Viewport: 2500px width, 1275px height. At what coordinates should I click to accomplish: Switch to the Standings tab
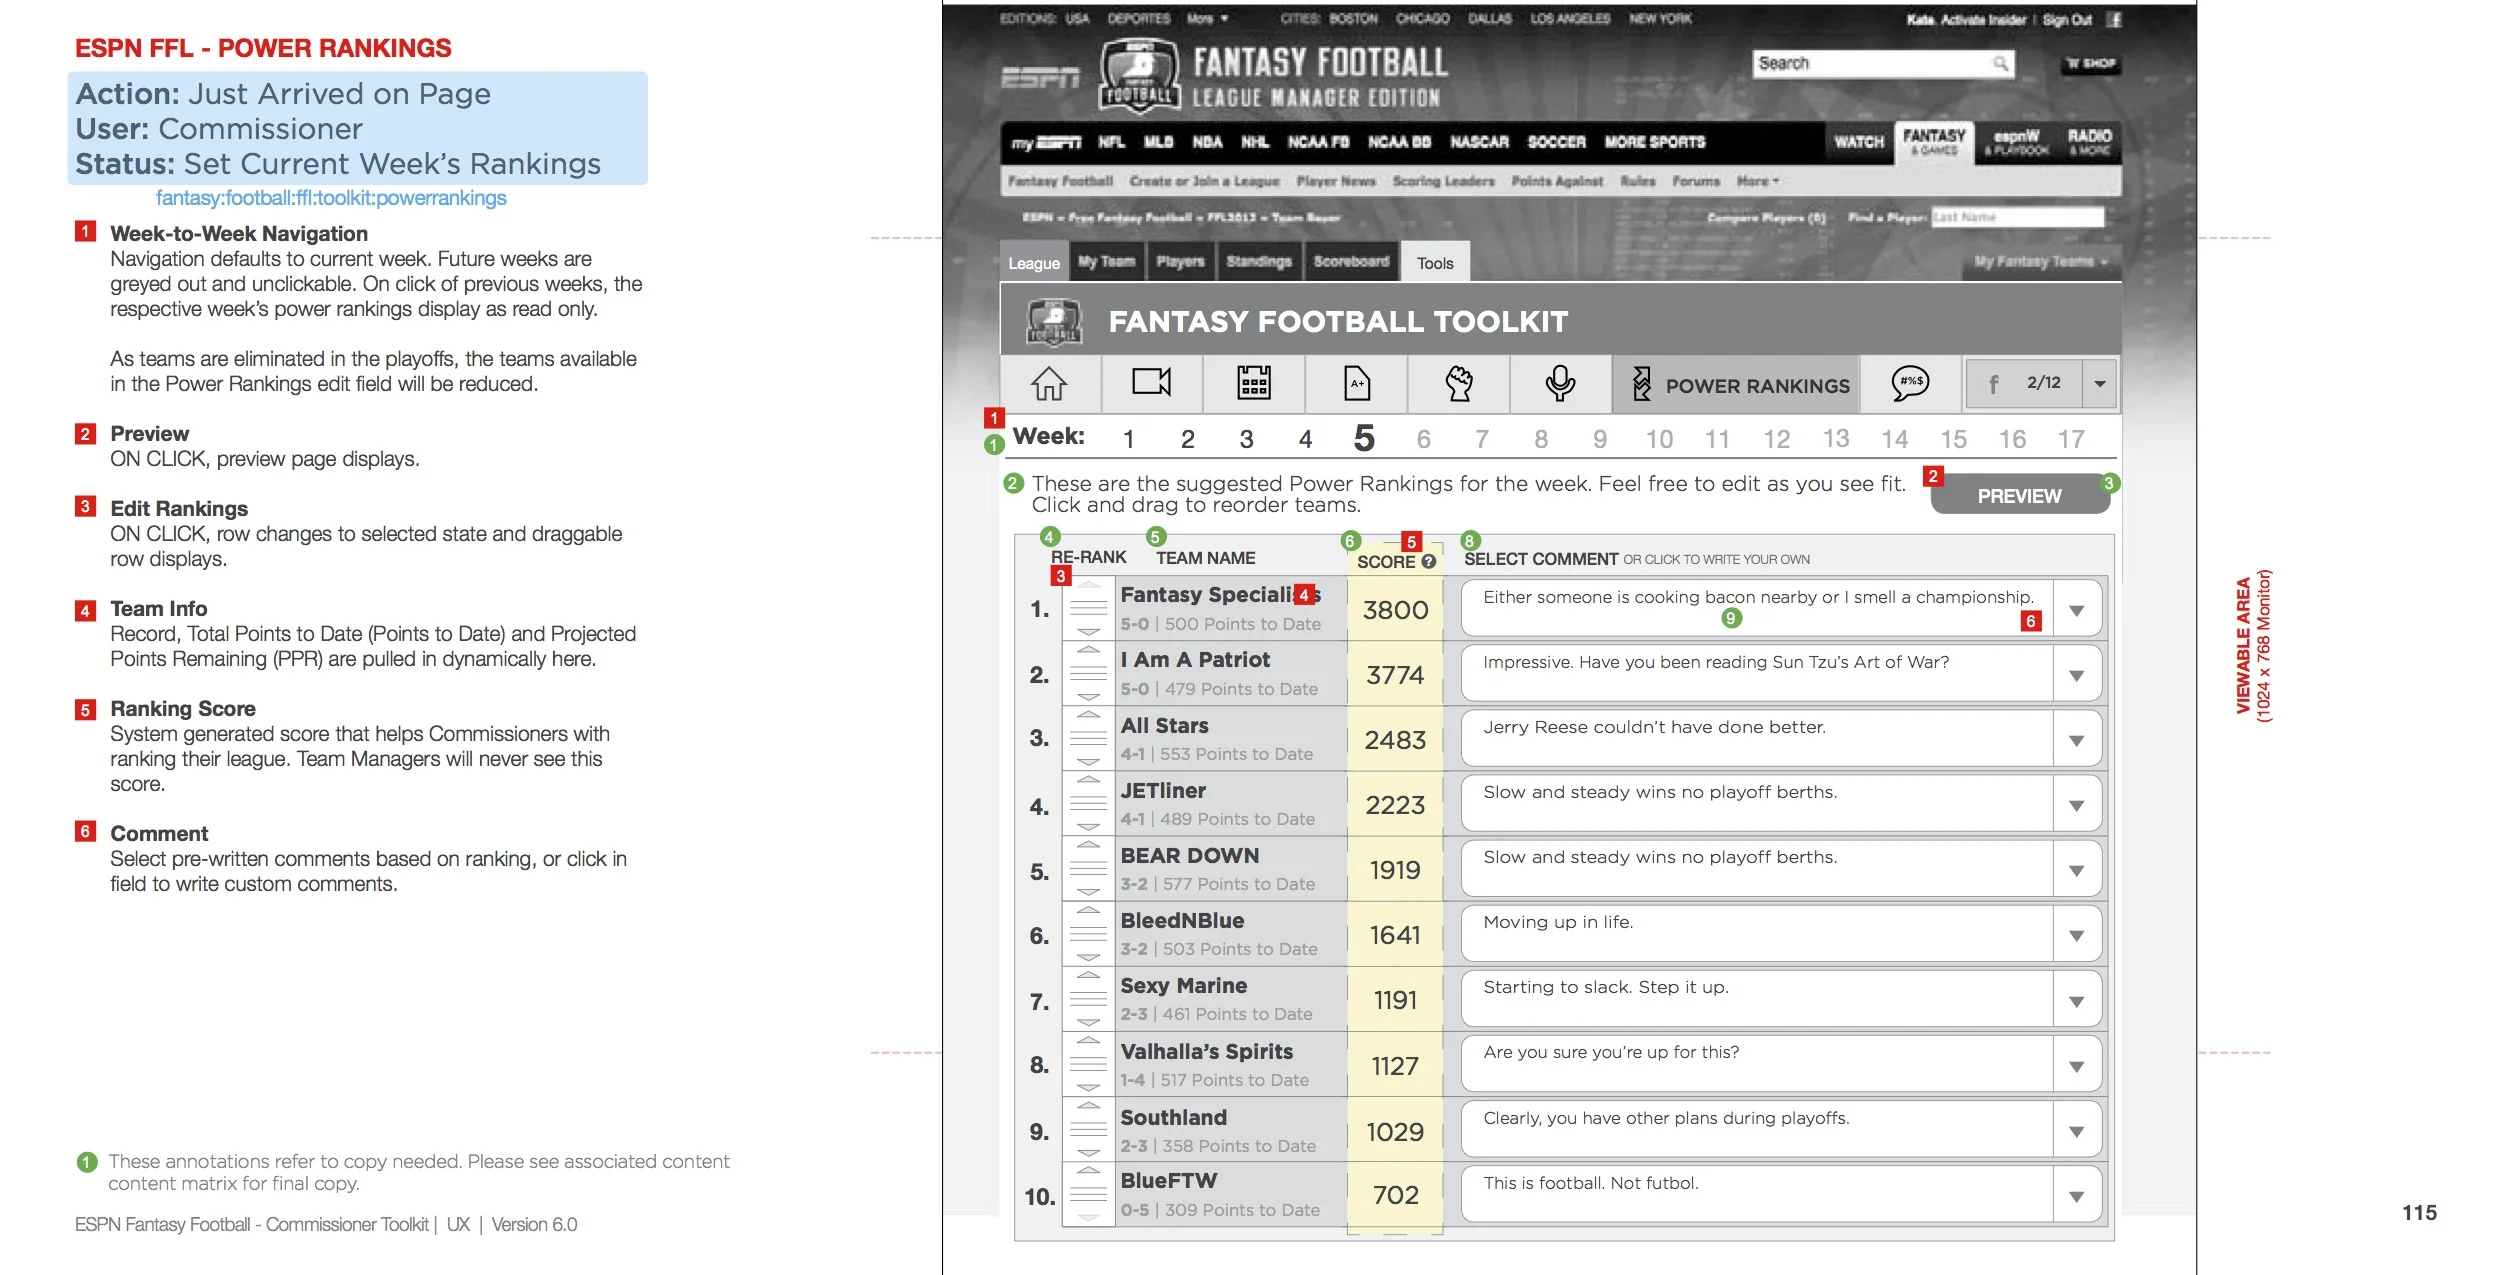1259,262
